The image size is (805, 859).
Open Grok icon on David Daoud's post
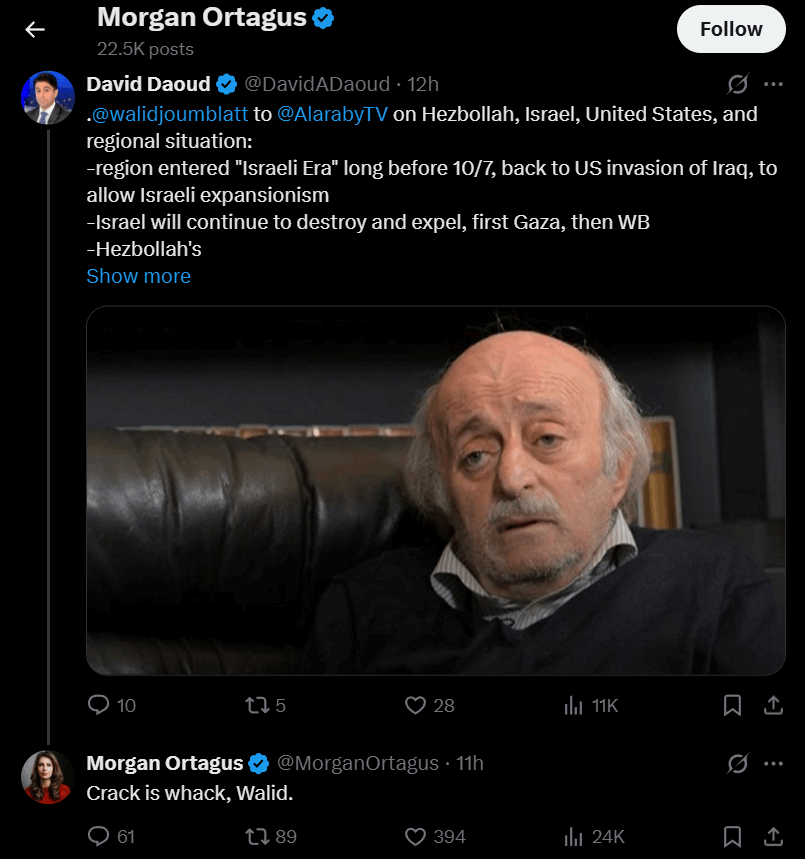[x=738, y=84]
